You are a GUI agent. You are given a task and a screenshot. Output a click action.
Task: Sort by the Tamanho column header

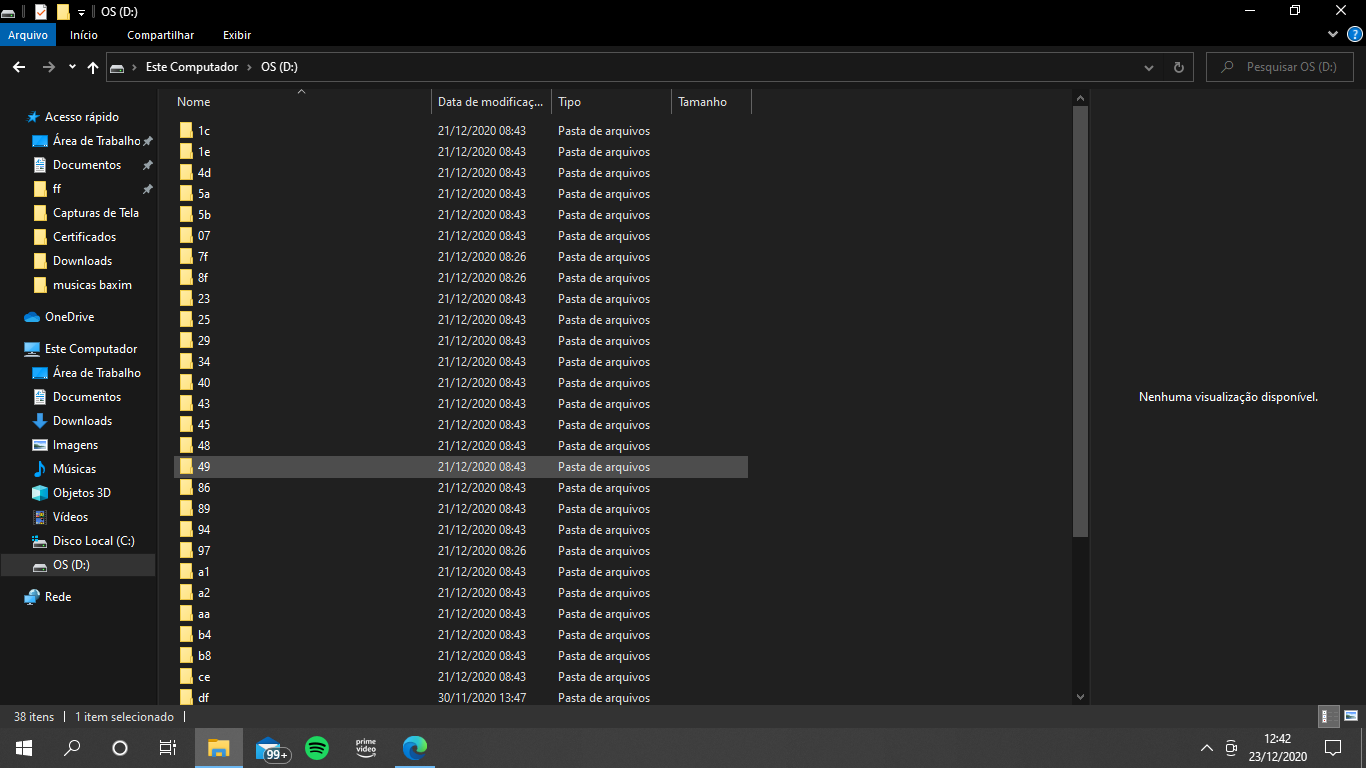point(711,101)
